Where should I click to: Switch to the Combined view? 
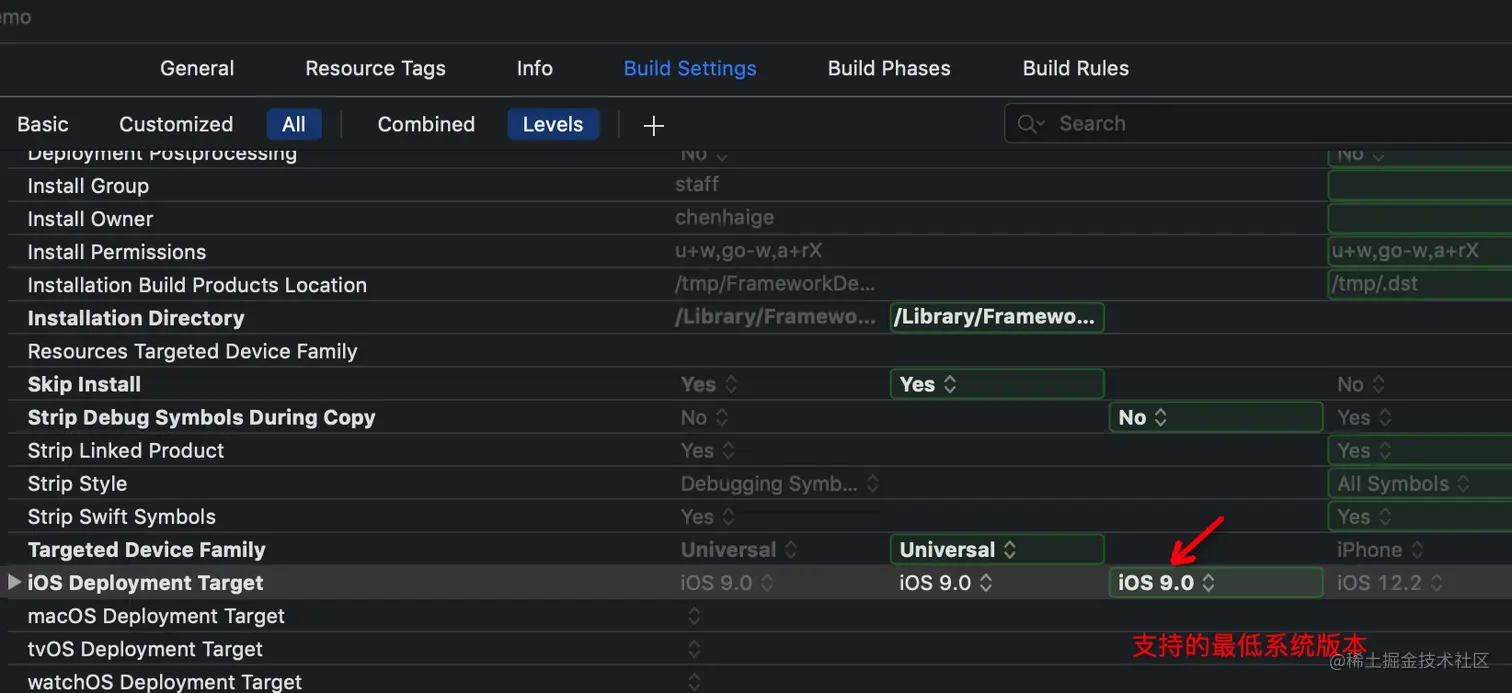(426, 125)
